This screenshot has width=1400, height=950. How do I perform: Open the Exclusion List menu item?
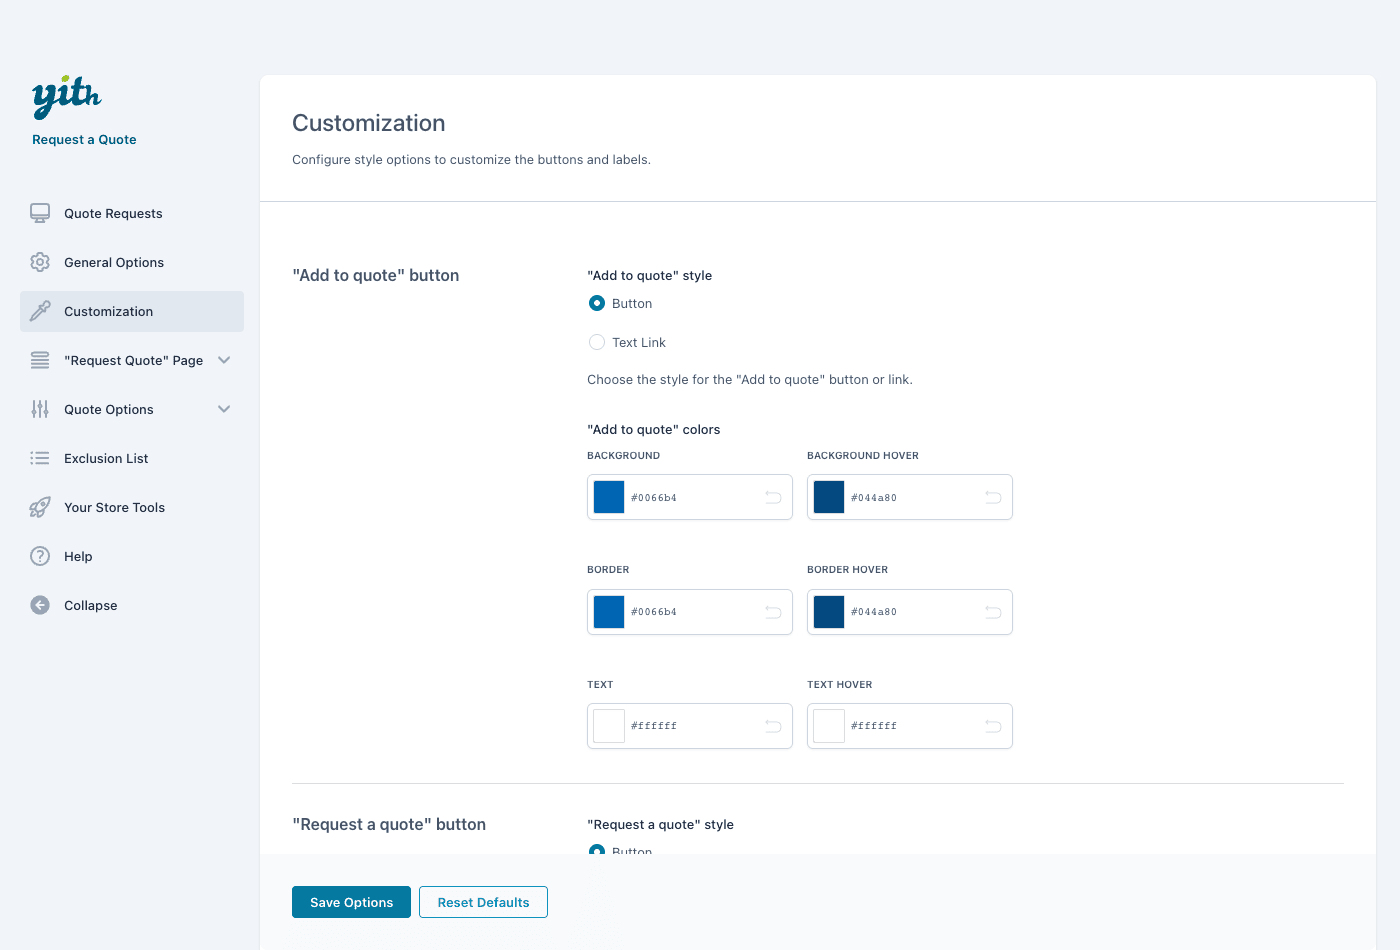click(x=132, y=458)
